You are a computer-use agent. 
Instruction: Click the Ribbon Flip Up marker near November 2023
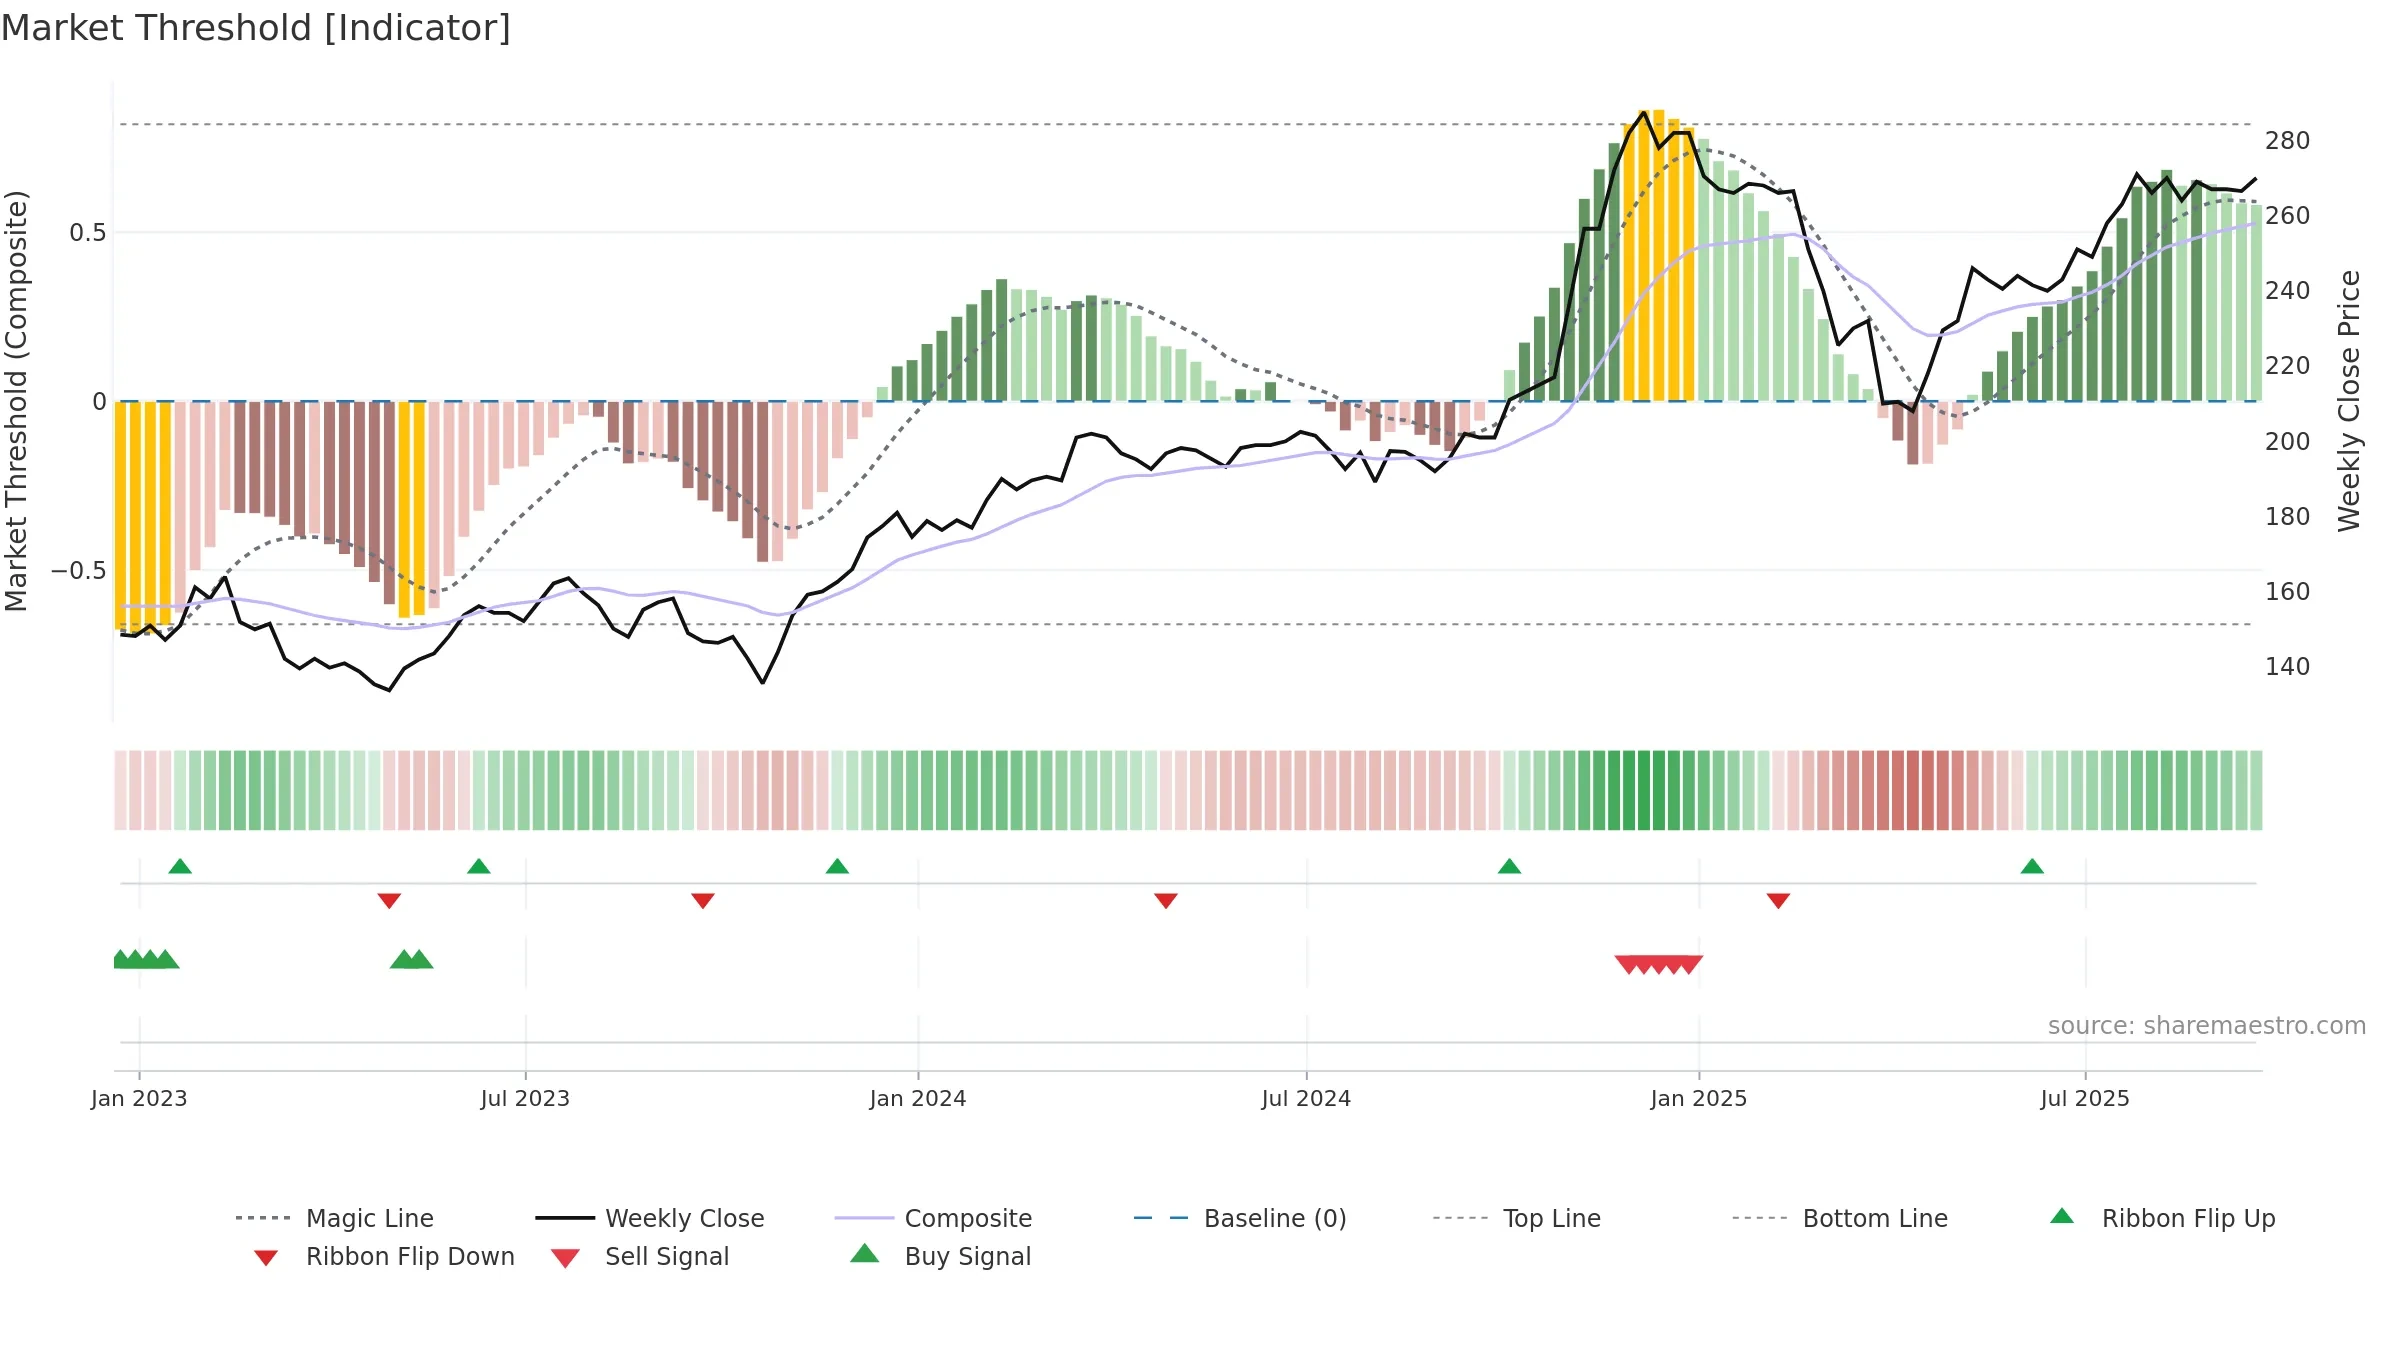click(x=837, y=866)
